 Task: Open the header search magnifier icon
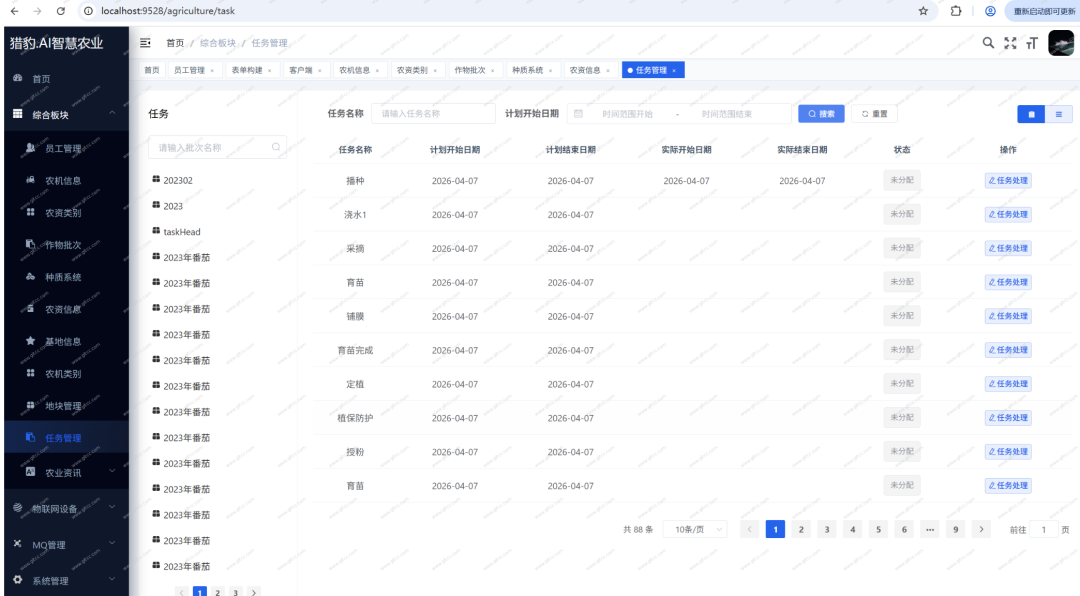click(x=988, y=43)
